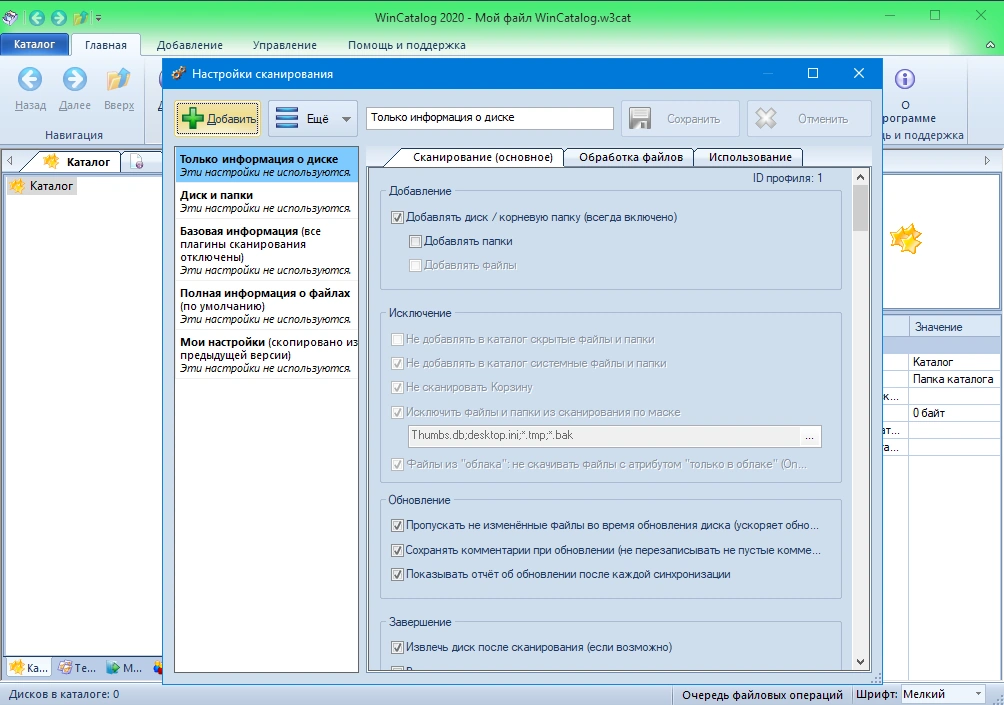
Task: Switch to Сканирование (основное) tab
Action: 483,157
